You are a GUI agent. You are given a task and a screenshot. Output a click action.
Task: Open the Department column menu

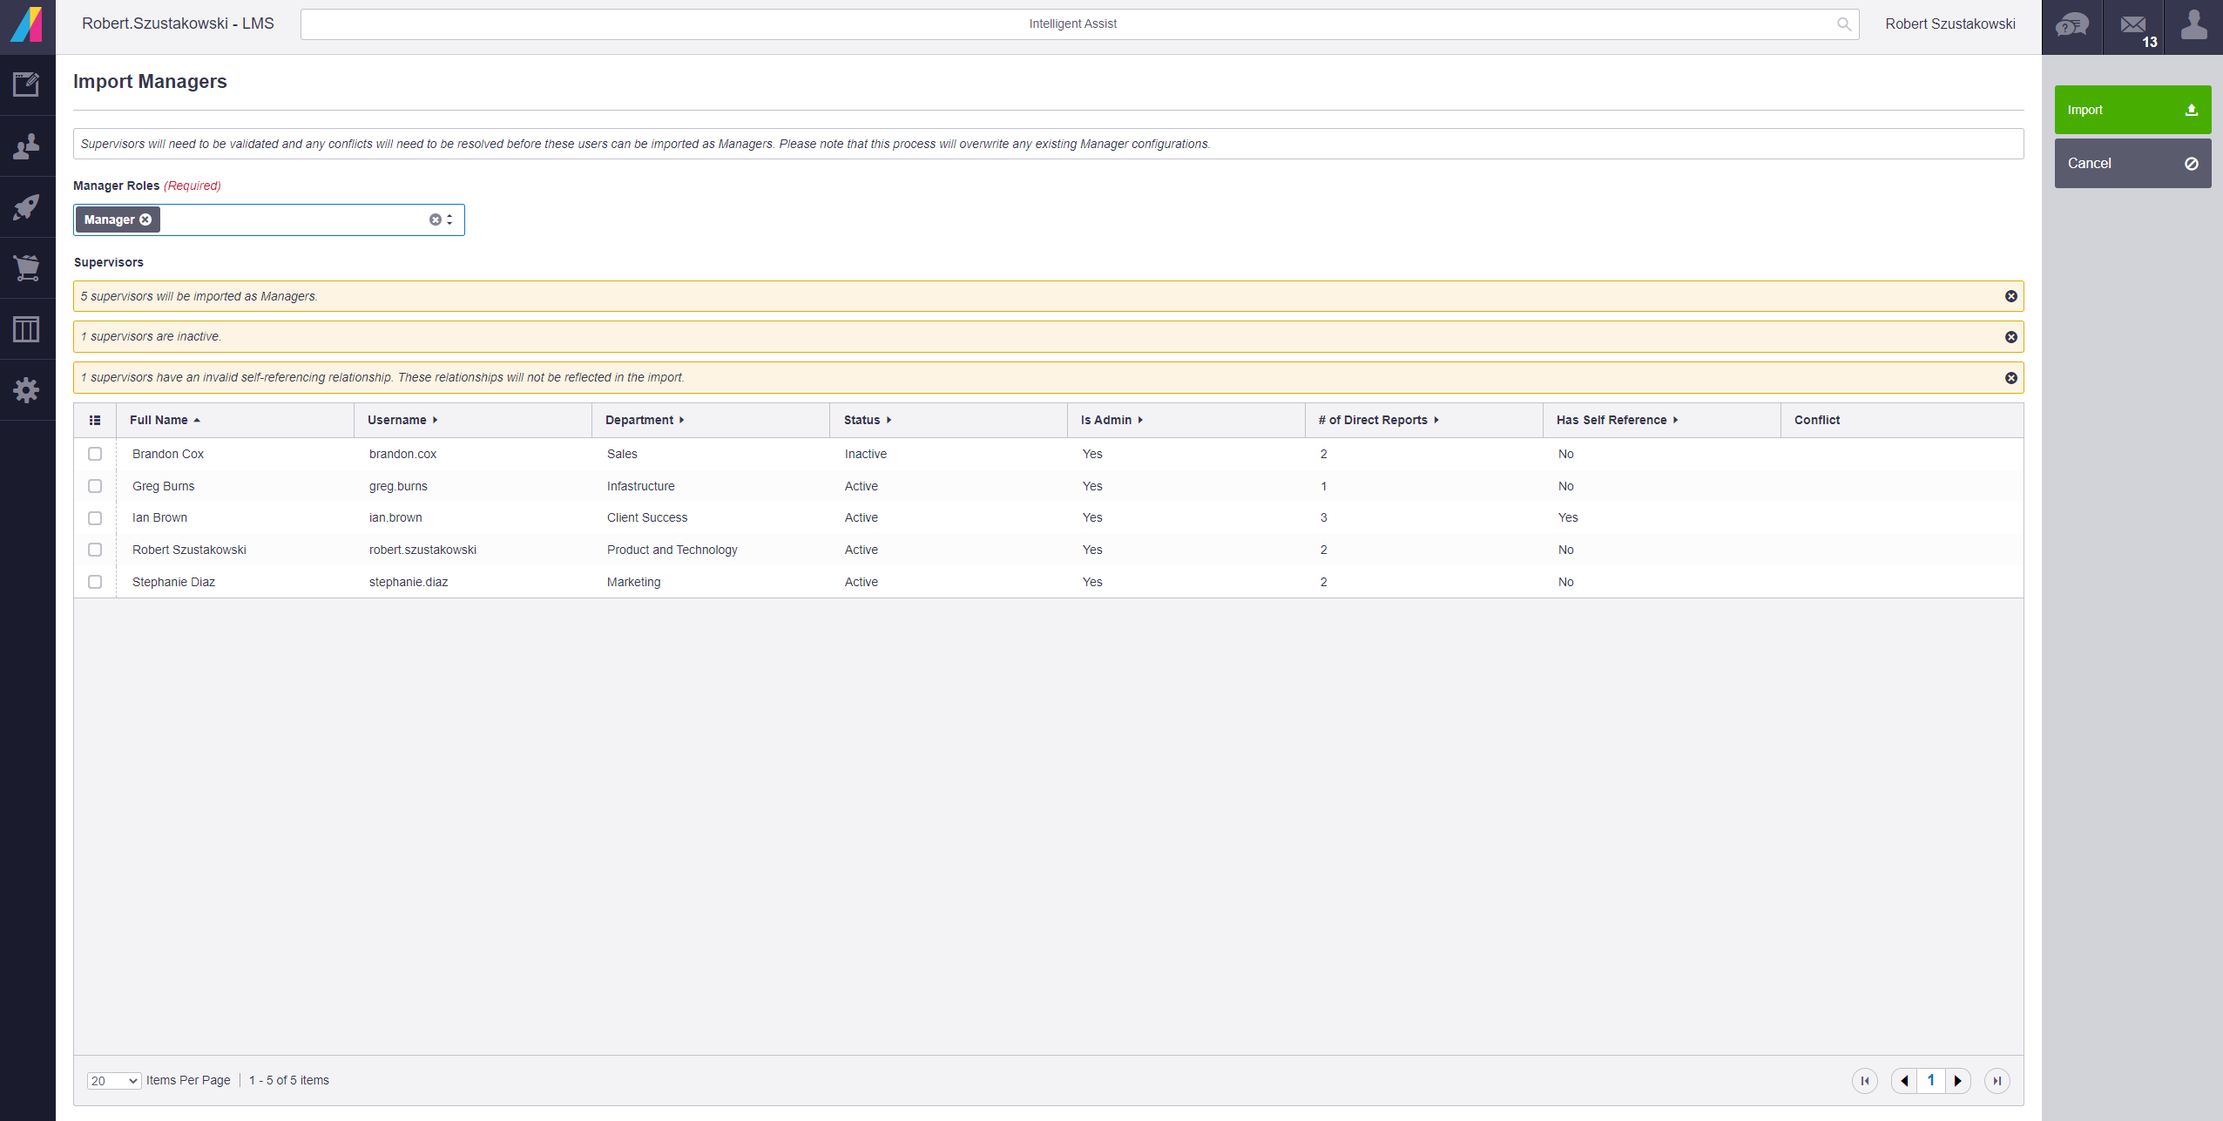coord(682,421)
